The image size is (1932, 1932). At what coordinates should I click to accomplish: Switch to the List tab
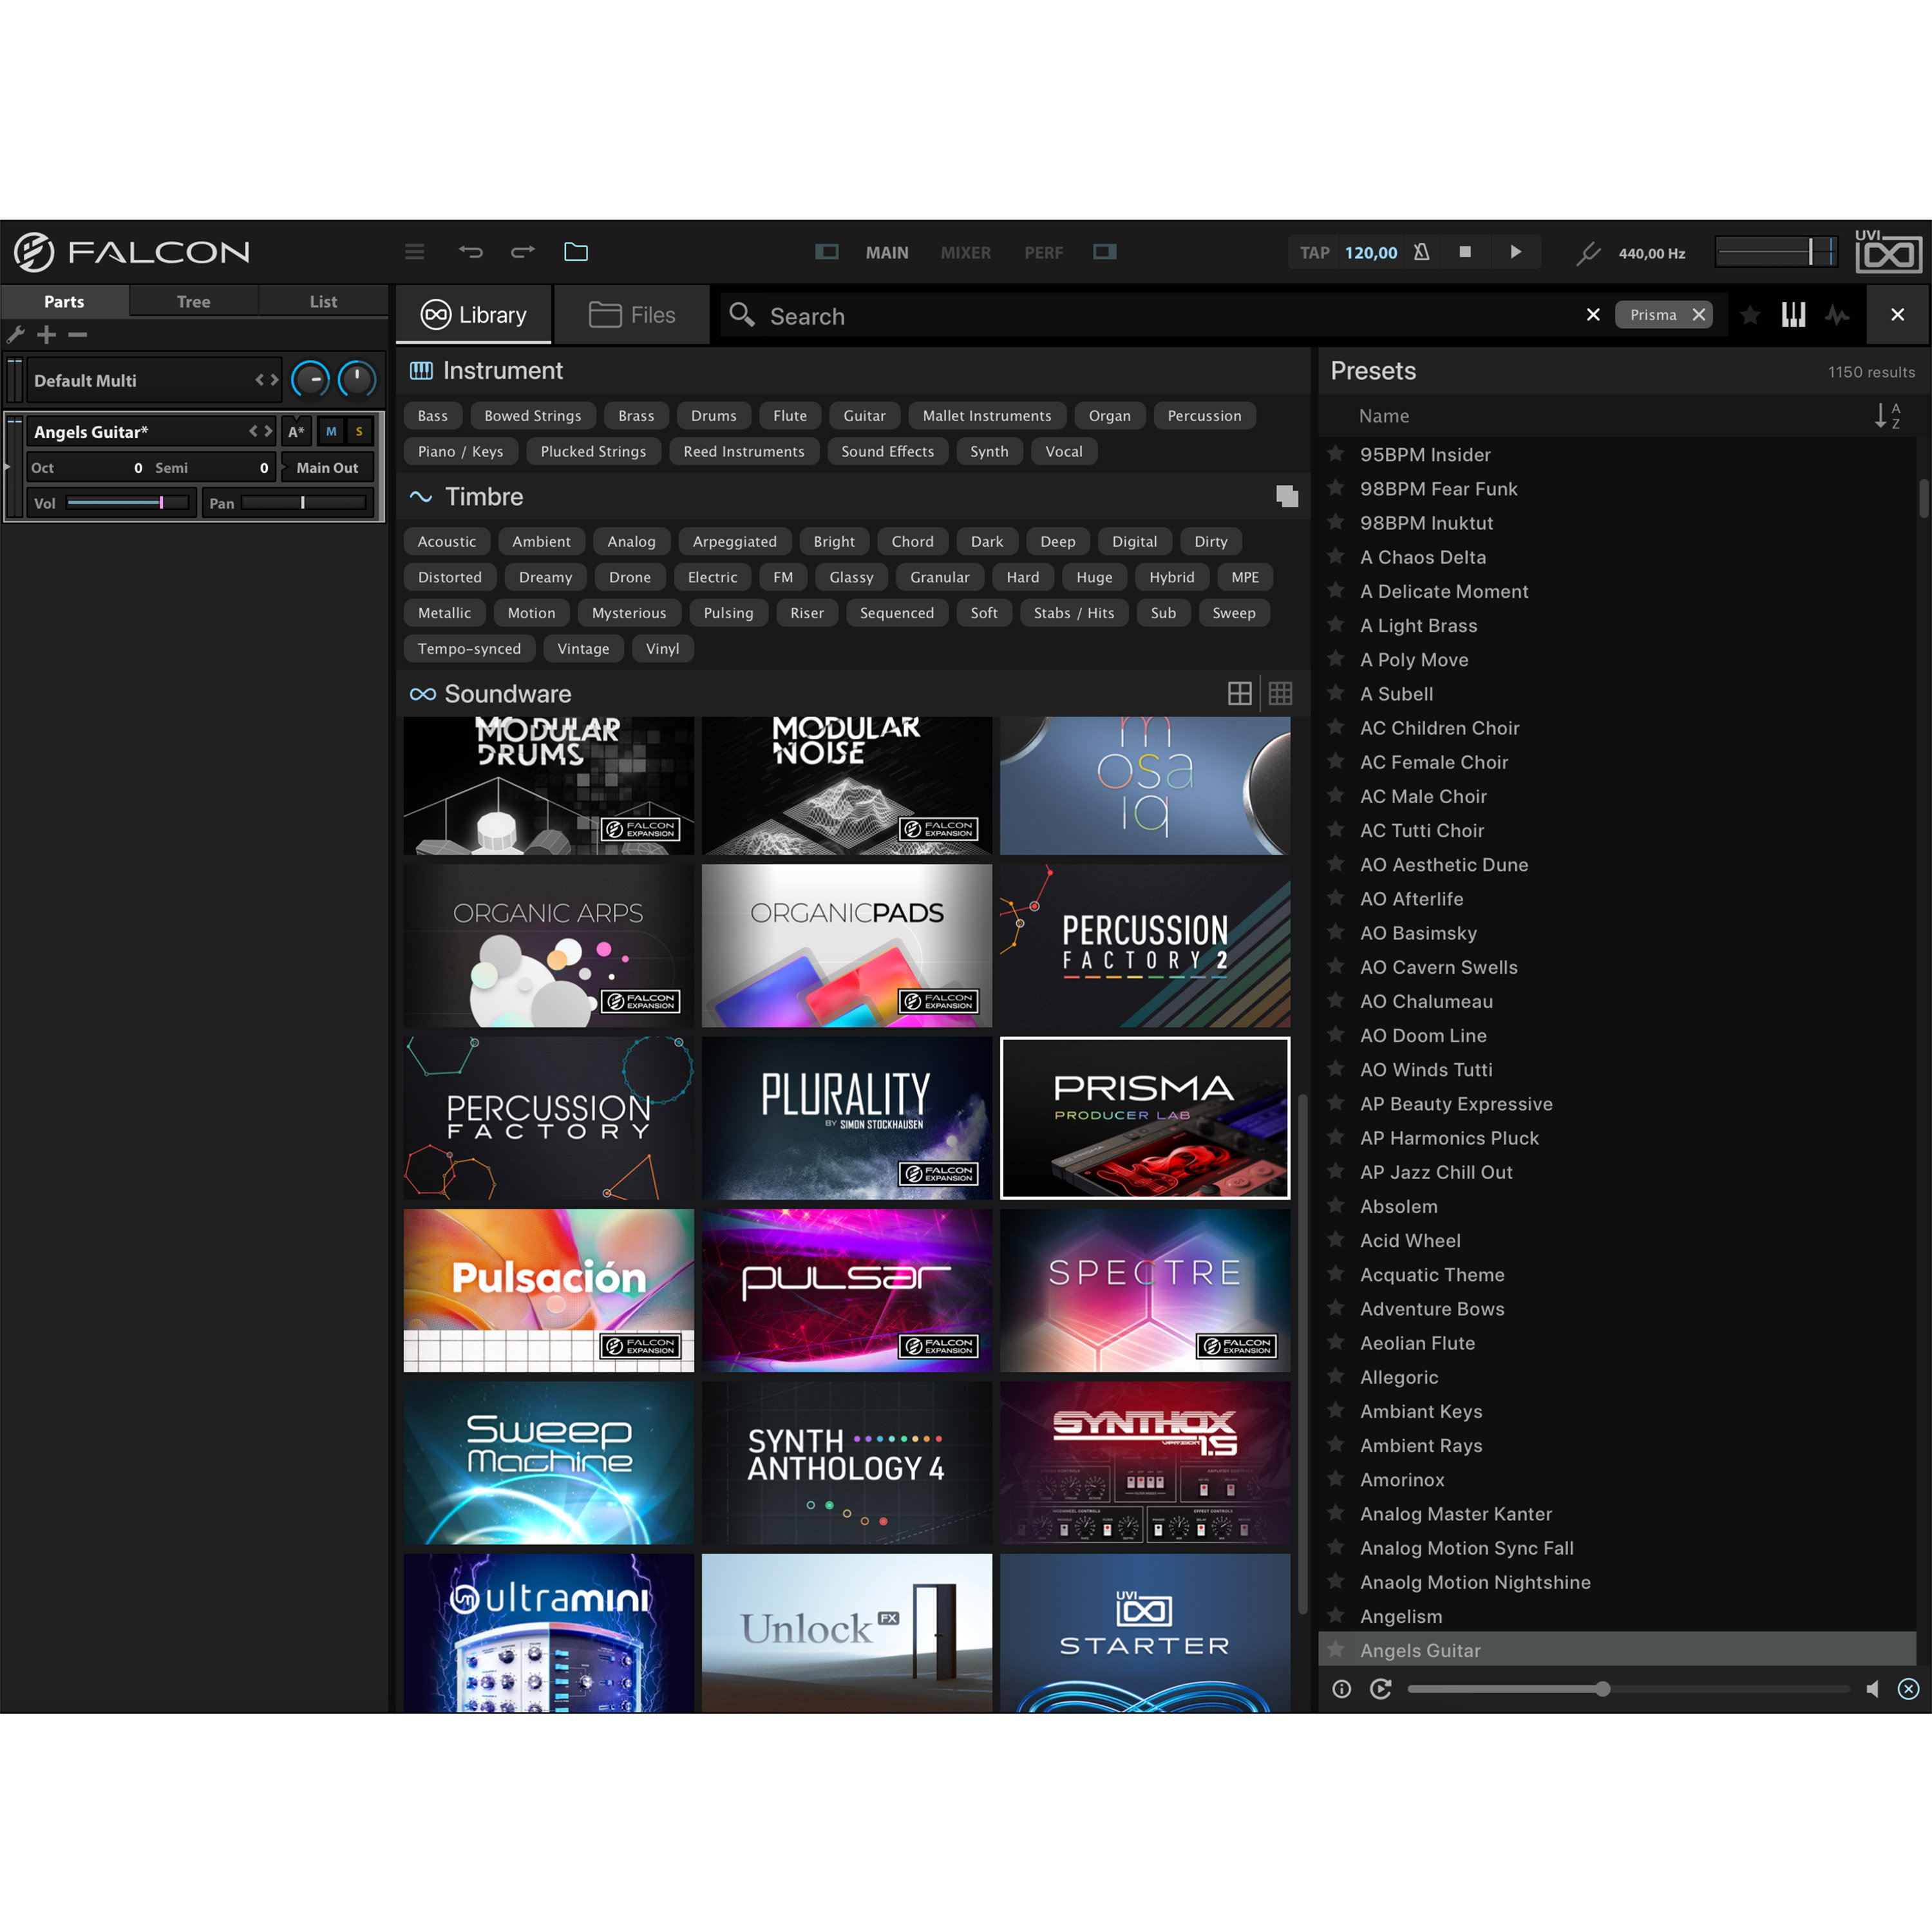point(323,301)
